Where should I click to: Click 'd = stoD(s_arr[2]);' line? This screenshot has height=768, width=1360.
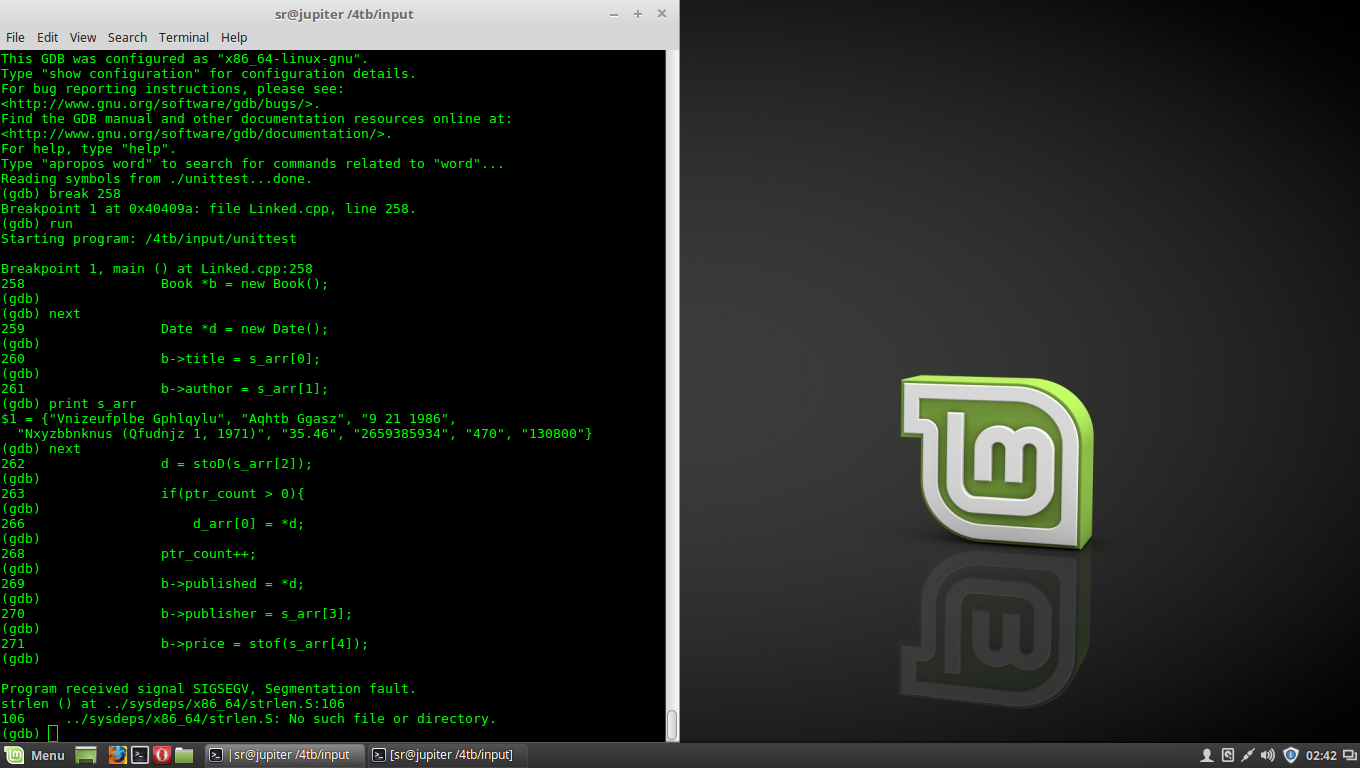236,464
